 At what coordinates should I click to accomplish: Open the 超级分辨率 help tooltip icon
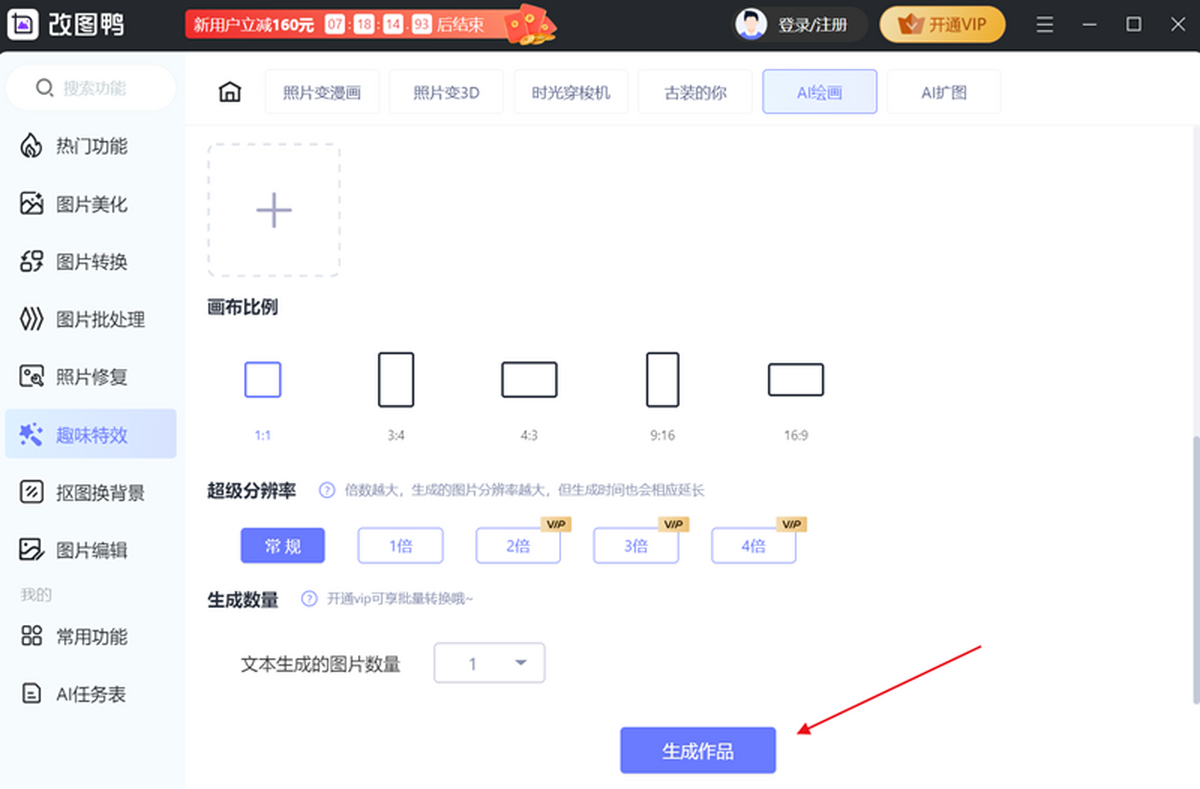327,489
